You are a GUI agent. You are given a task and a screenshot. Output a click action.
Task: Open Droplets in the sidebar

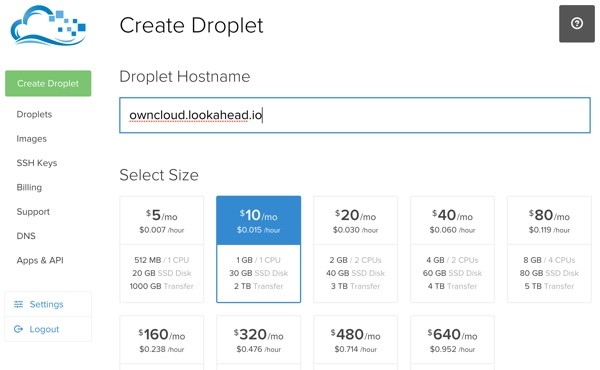pos(34,114)
